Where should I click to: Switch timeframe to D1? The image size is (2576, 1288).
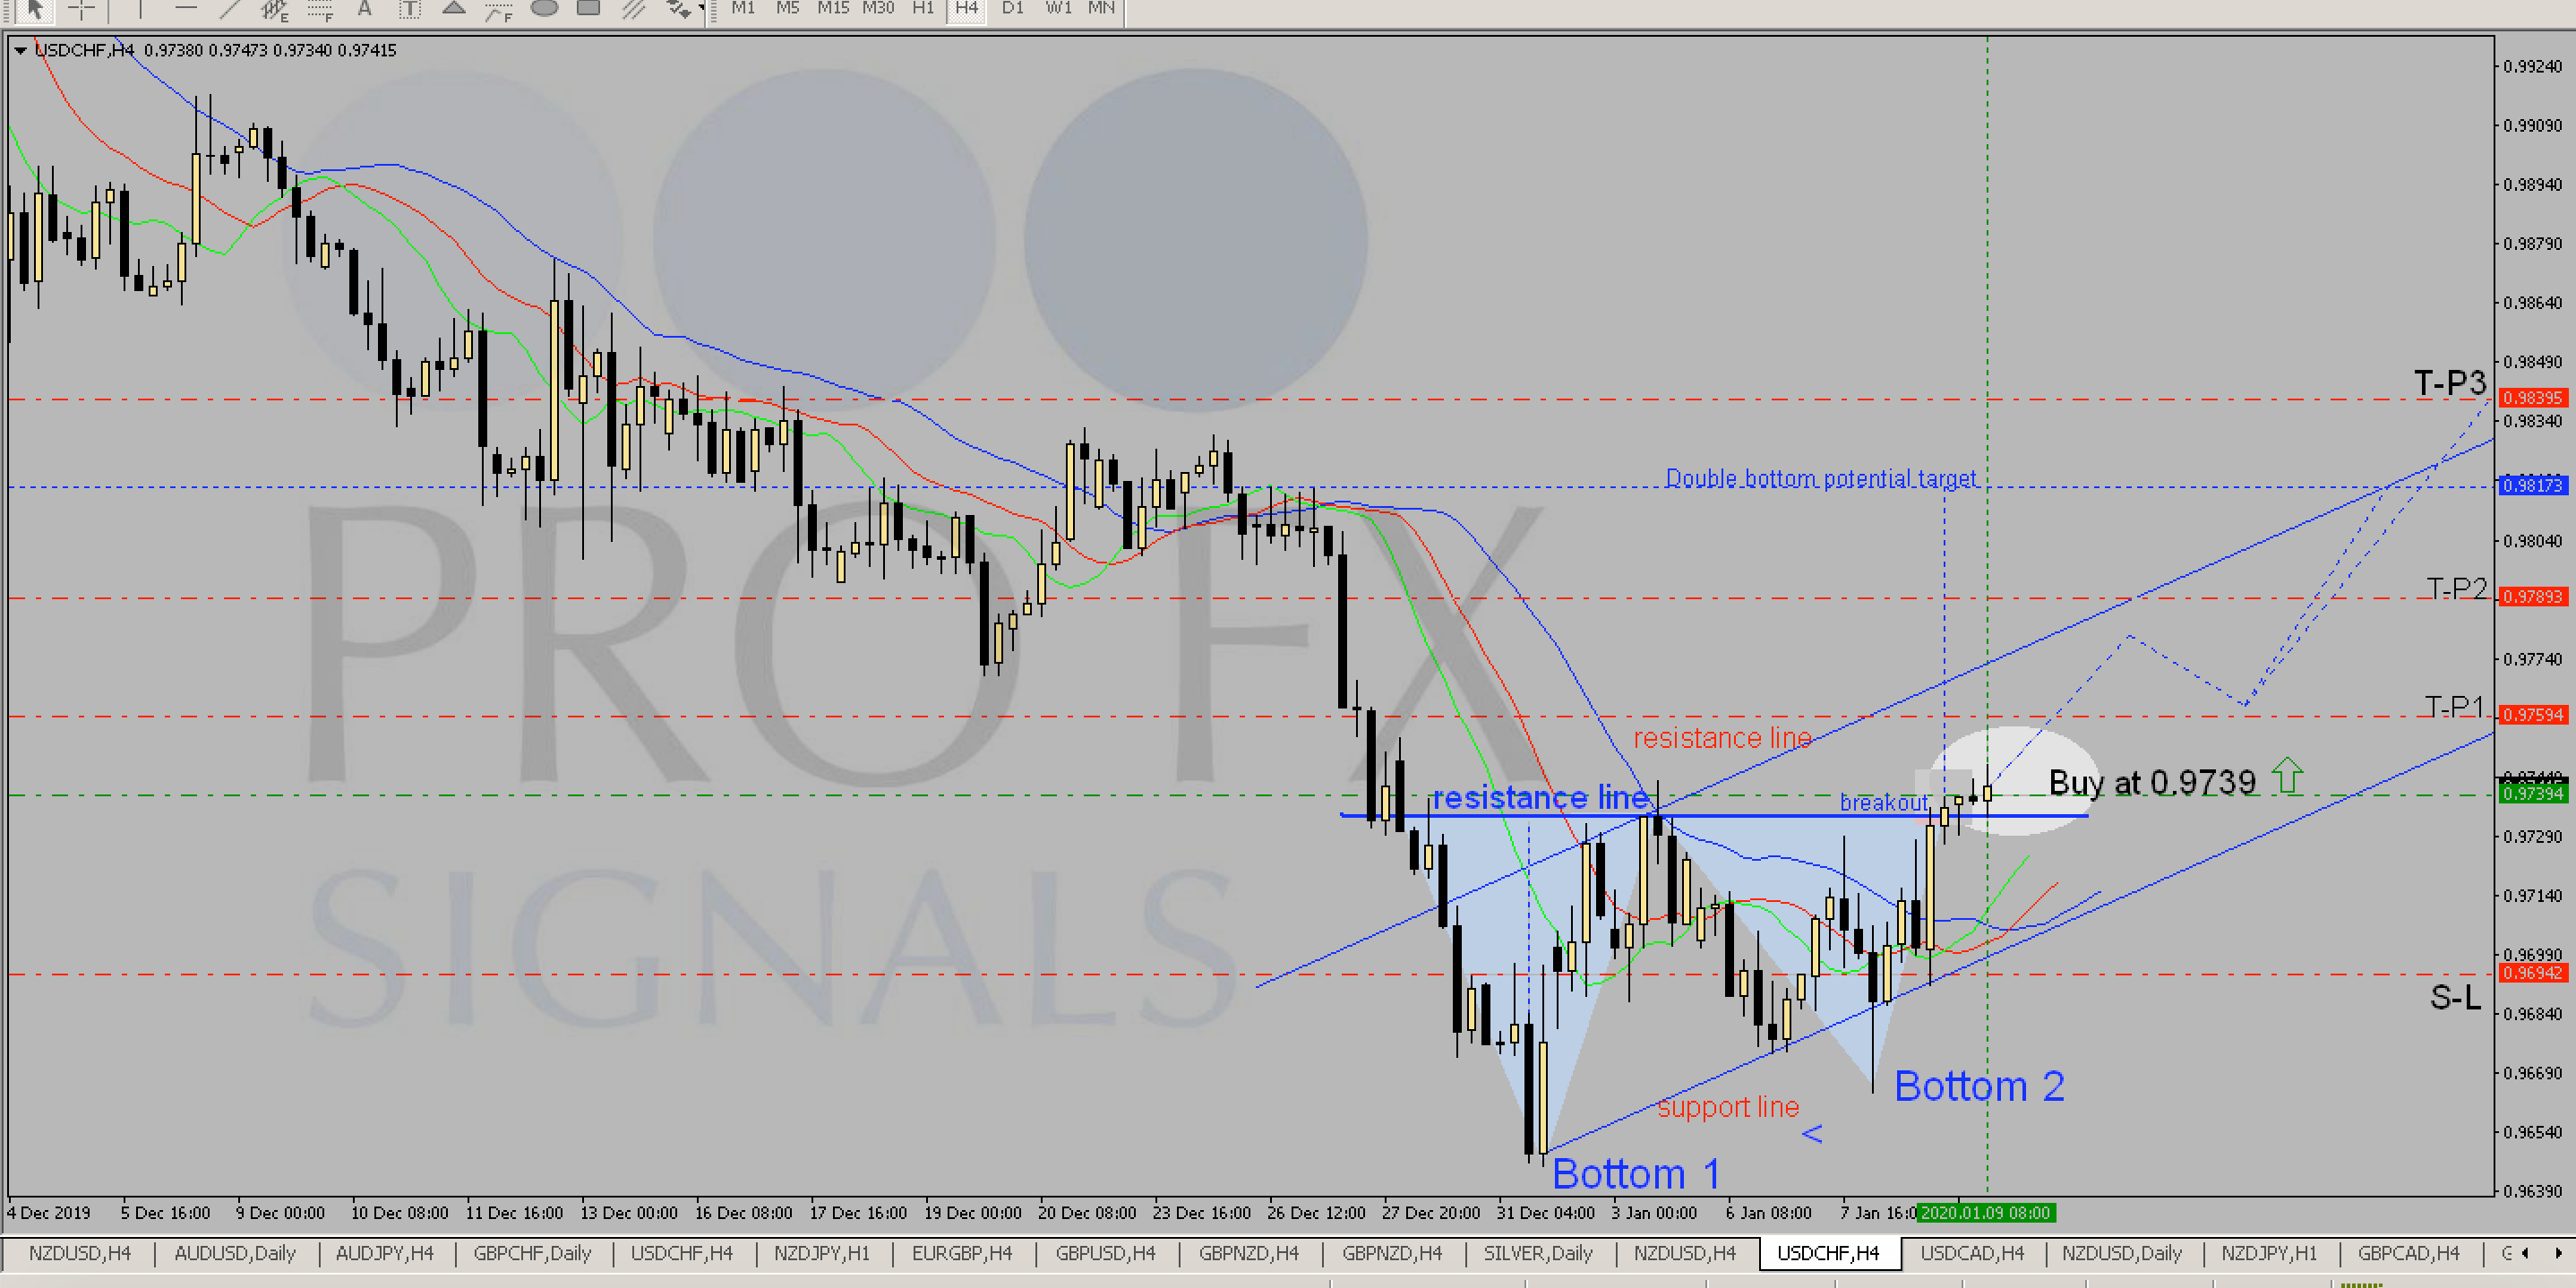(1012, 8)
